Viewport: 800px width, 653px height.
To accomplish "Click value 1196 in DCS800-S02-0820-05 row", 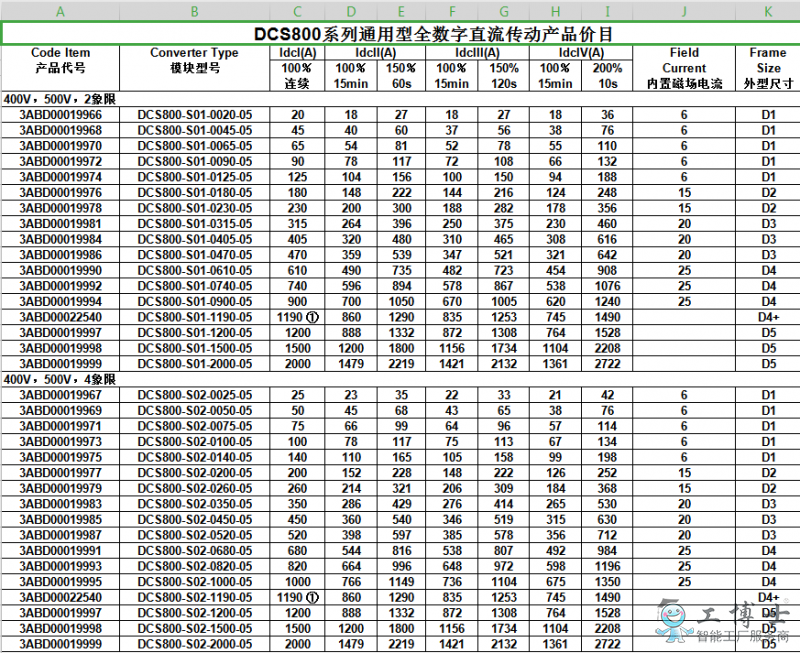I will (x=607, y=566).
